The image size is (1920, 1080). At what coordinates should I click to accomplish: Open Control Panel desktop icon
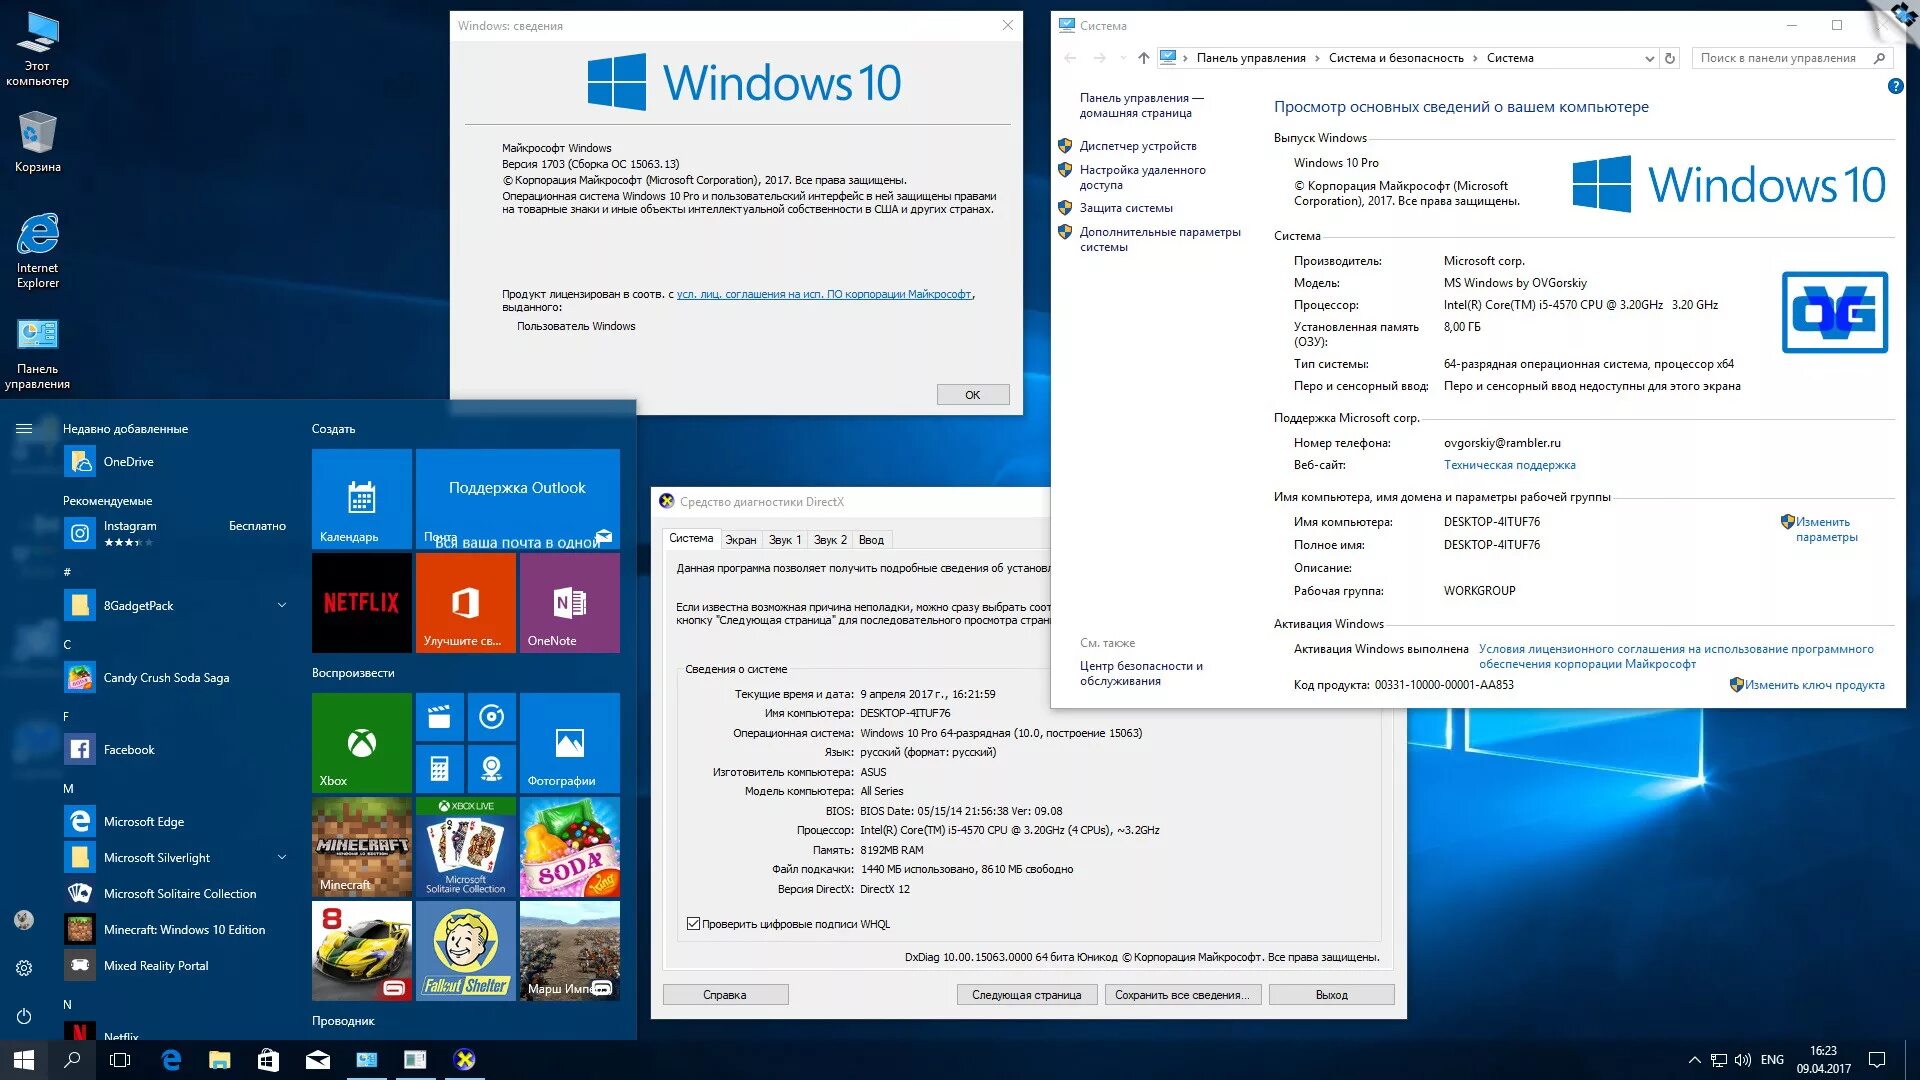click(37, 354)
